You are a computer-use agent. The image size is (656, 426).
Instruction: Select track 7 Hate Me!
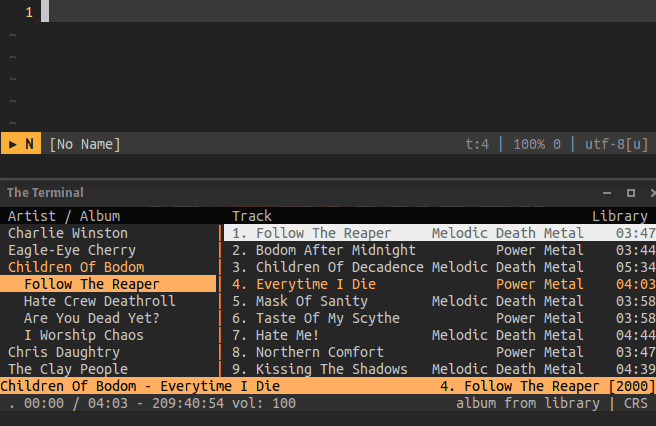440,335
